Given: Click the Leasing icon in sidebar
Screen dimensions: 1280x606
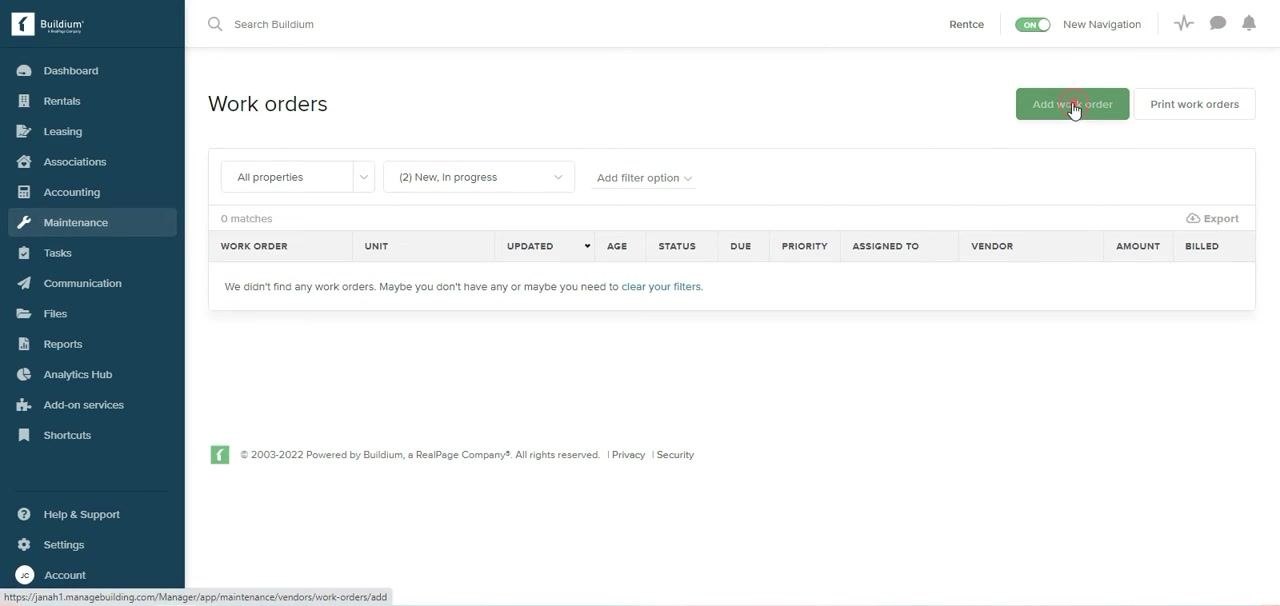Looking at the screenshot, I should coord(24,131).
